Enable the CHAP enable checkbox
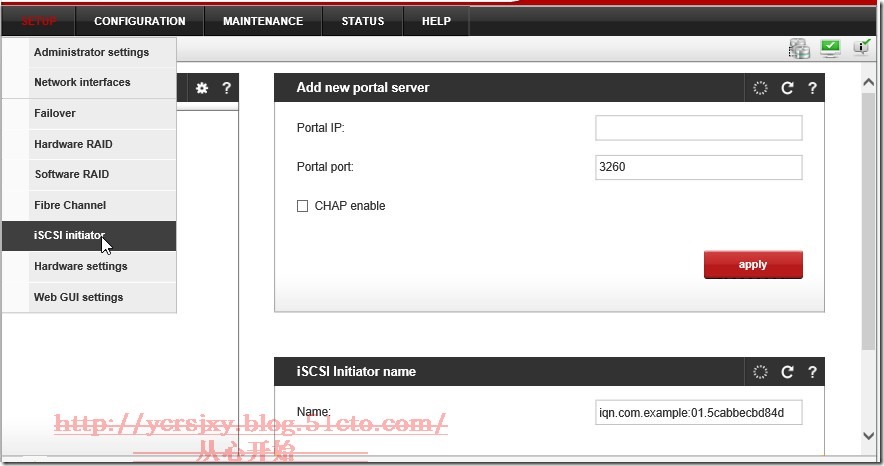 (x=302, y=206)
